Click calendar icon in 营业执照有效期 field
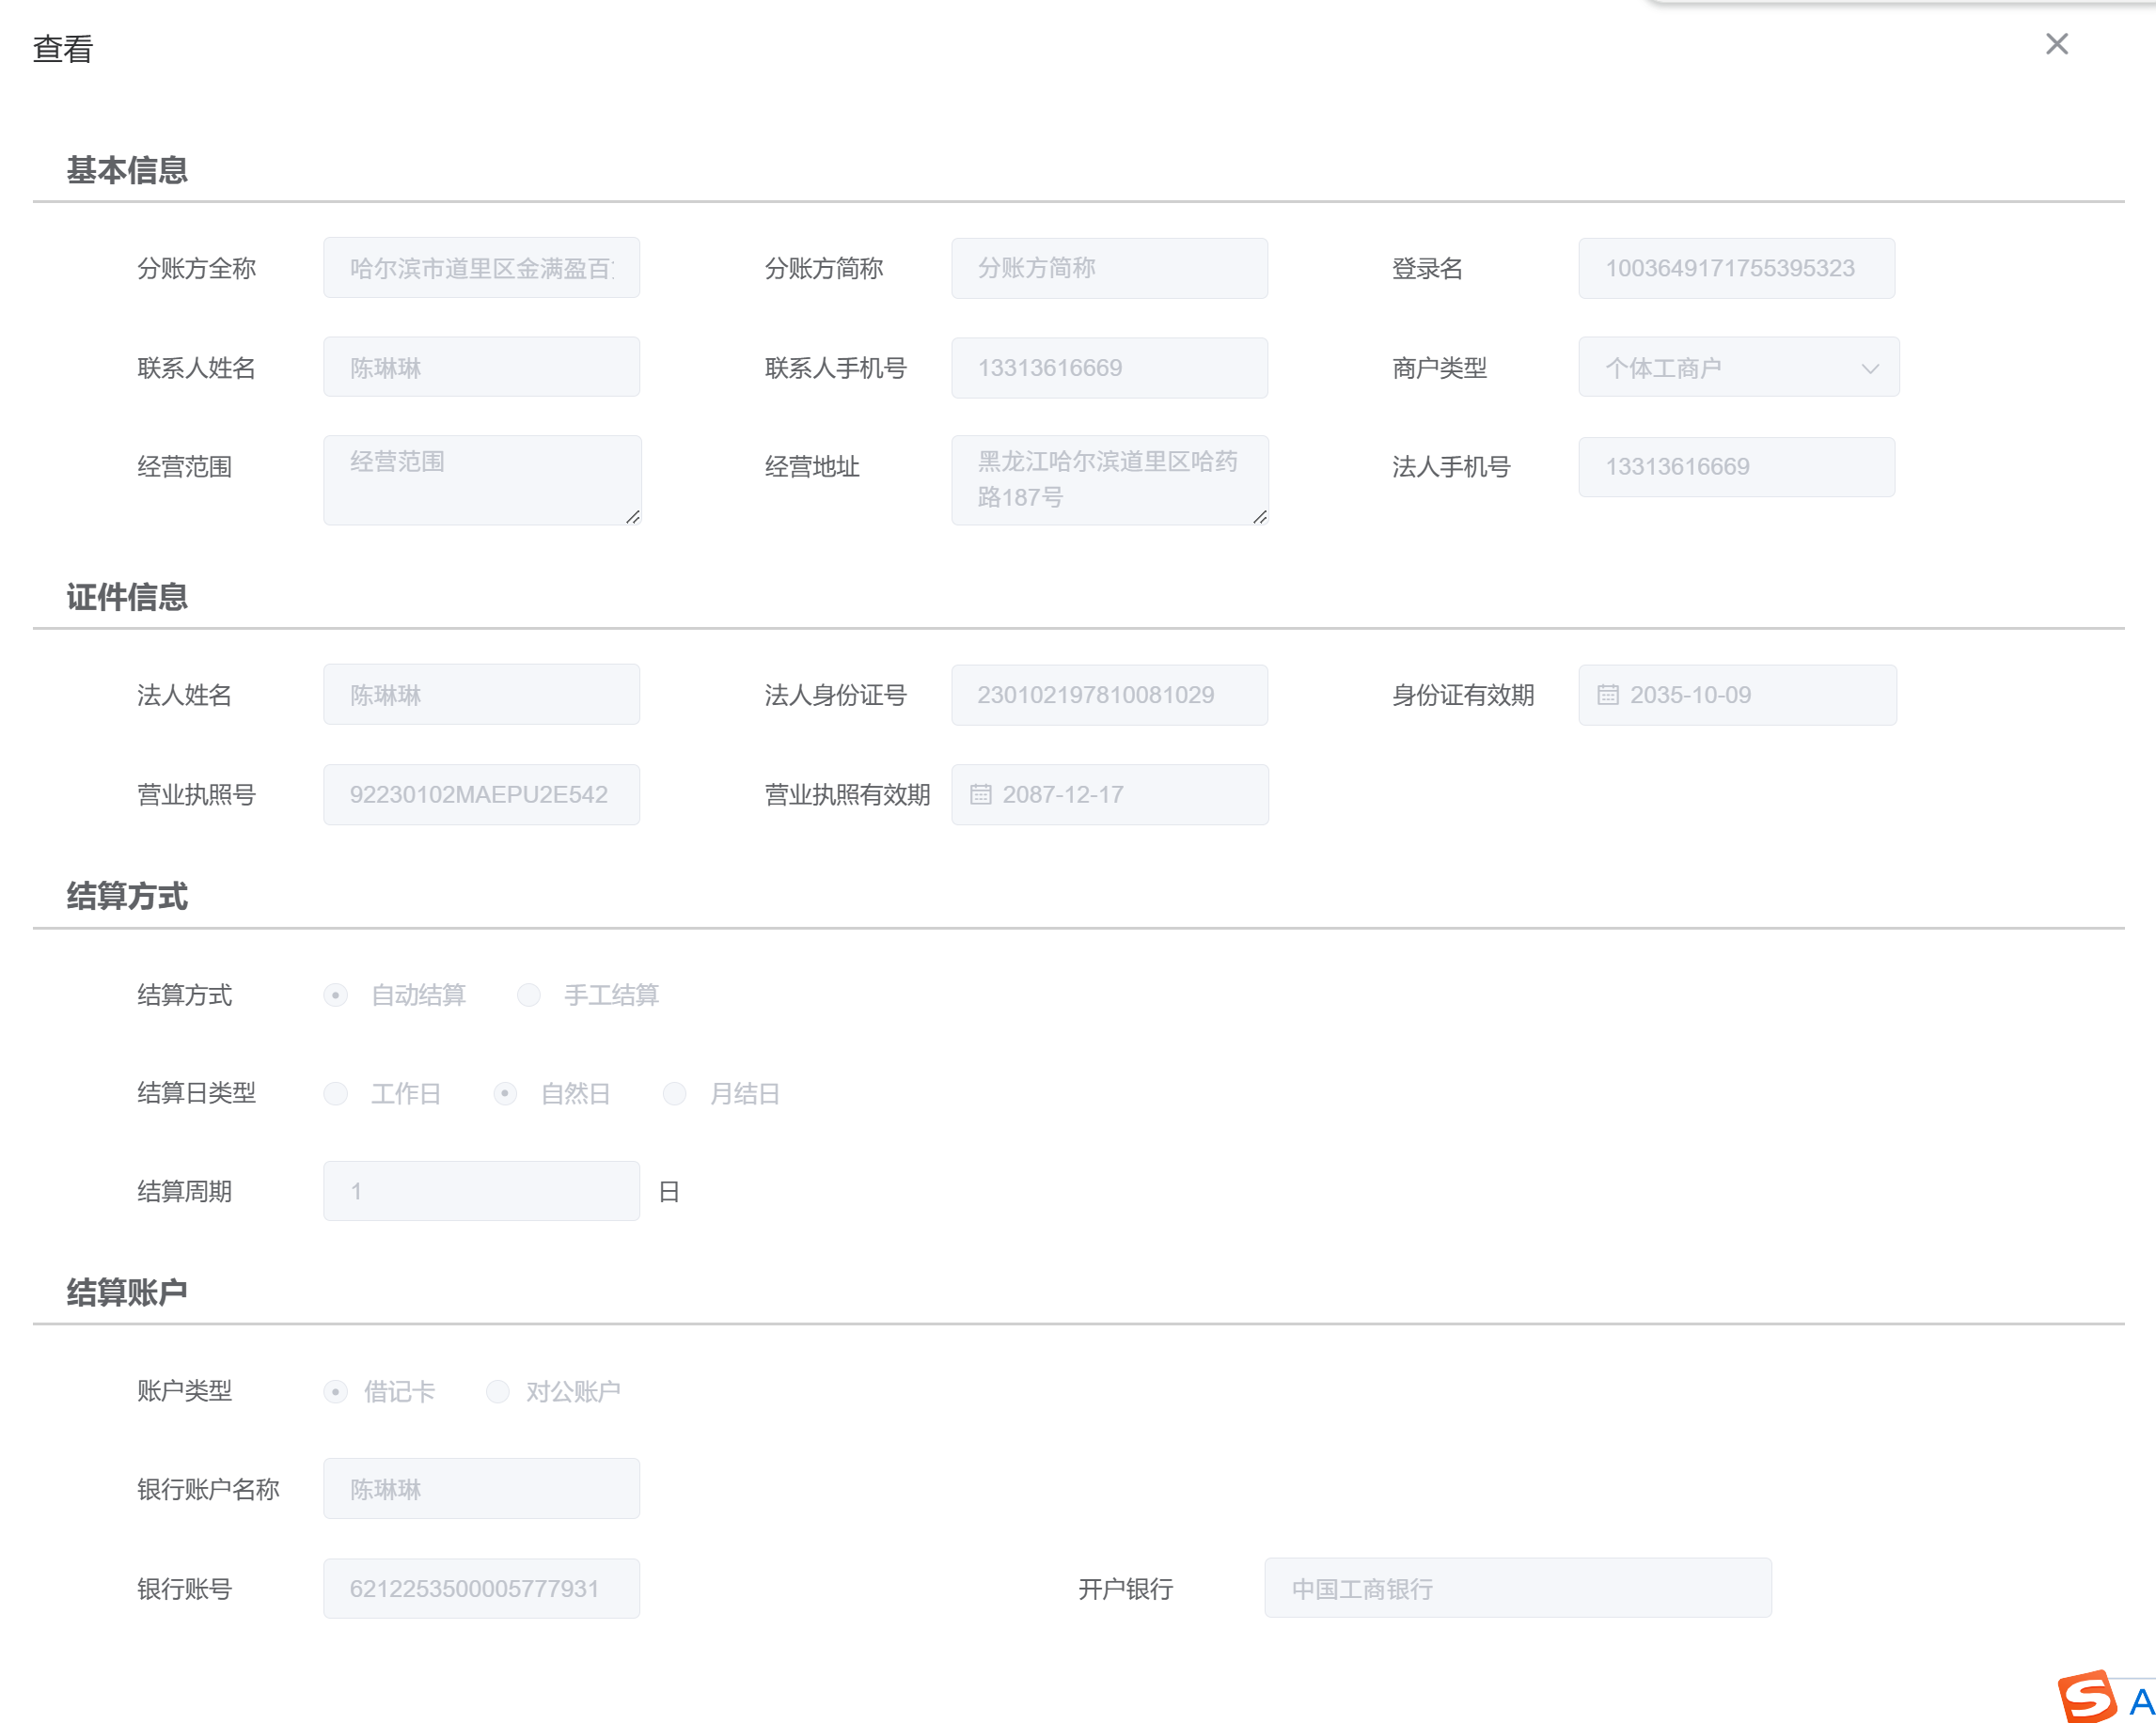The height and width of the screenshot is (1723, 2156). coord(980,795)
